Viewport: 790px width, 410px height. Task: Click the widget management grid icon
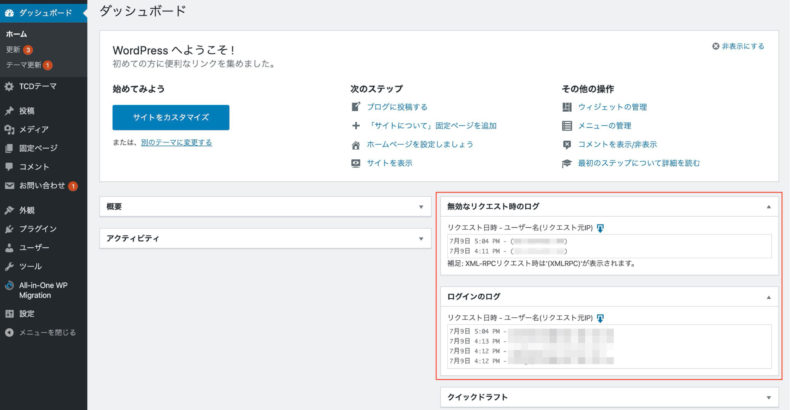point(567,107)
